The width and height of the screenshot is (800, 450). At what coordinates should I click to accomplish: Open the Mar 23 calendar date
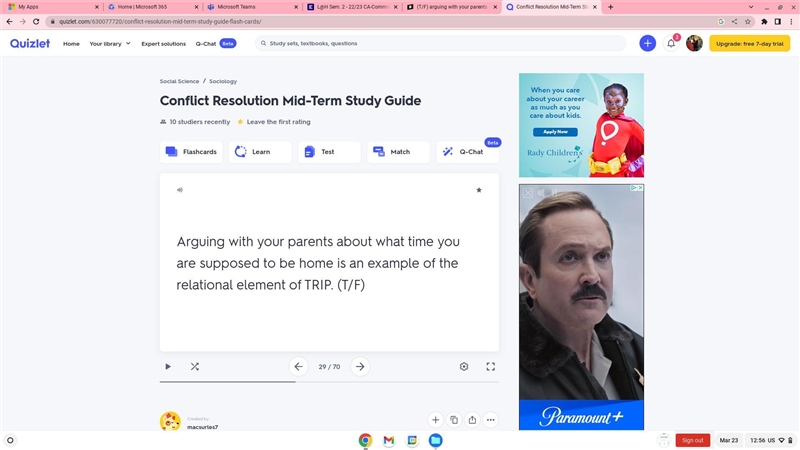point(729,440)
